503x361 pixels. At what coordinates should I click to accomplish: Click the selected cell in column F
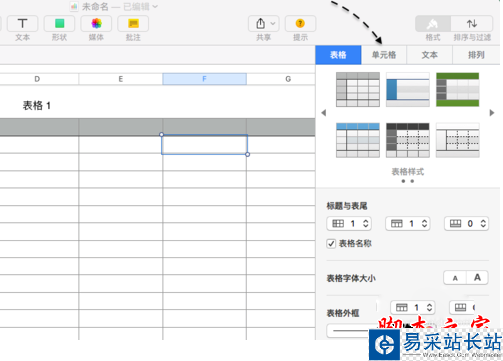tap(204, 144)
